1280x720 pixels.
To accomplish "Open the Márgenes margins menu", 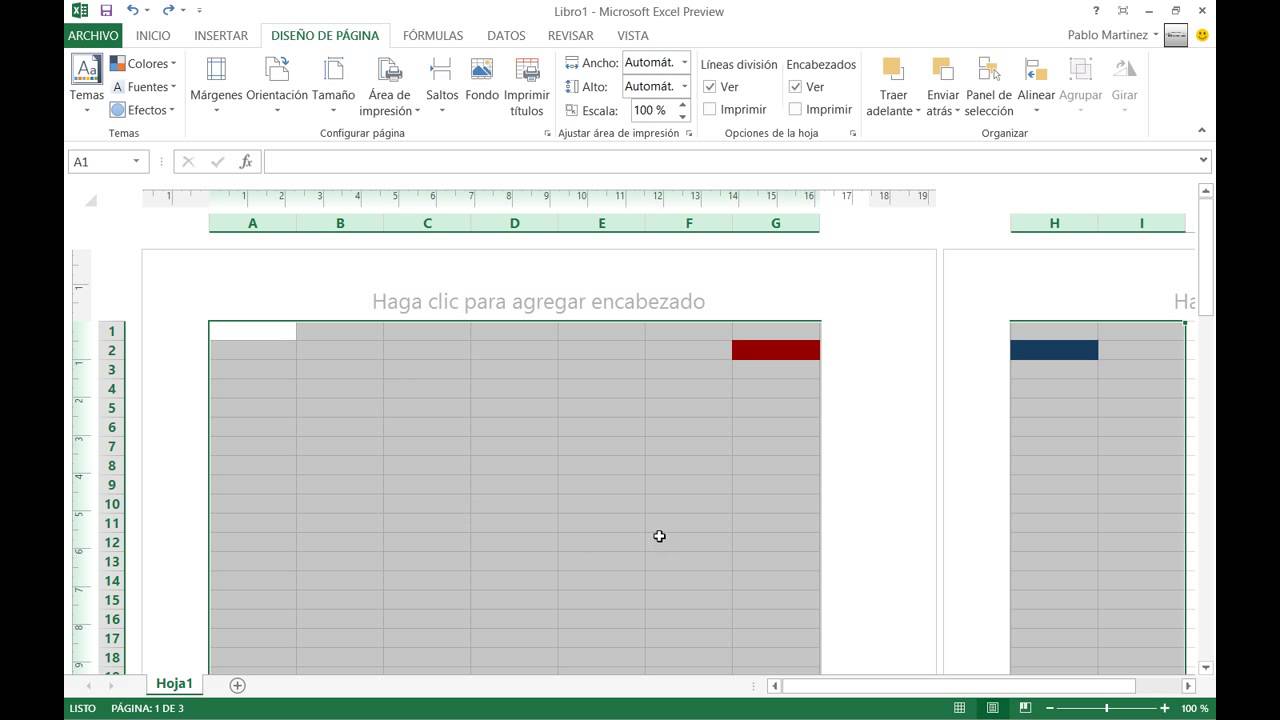I will tap(216, 85).
